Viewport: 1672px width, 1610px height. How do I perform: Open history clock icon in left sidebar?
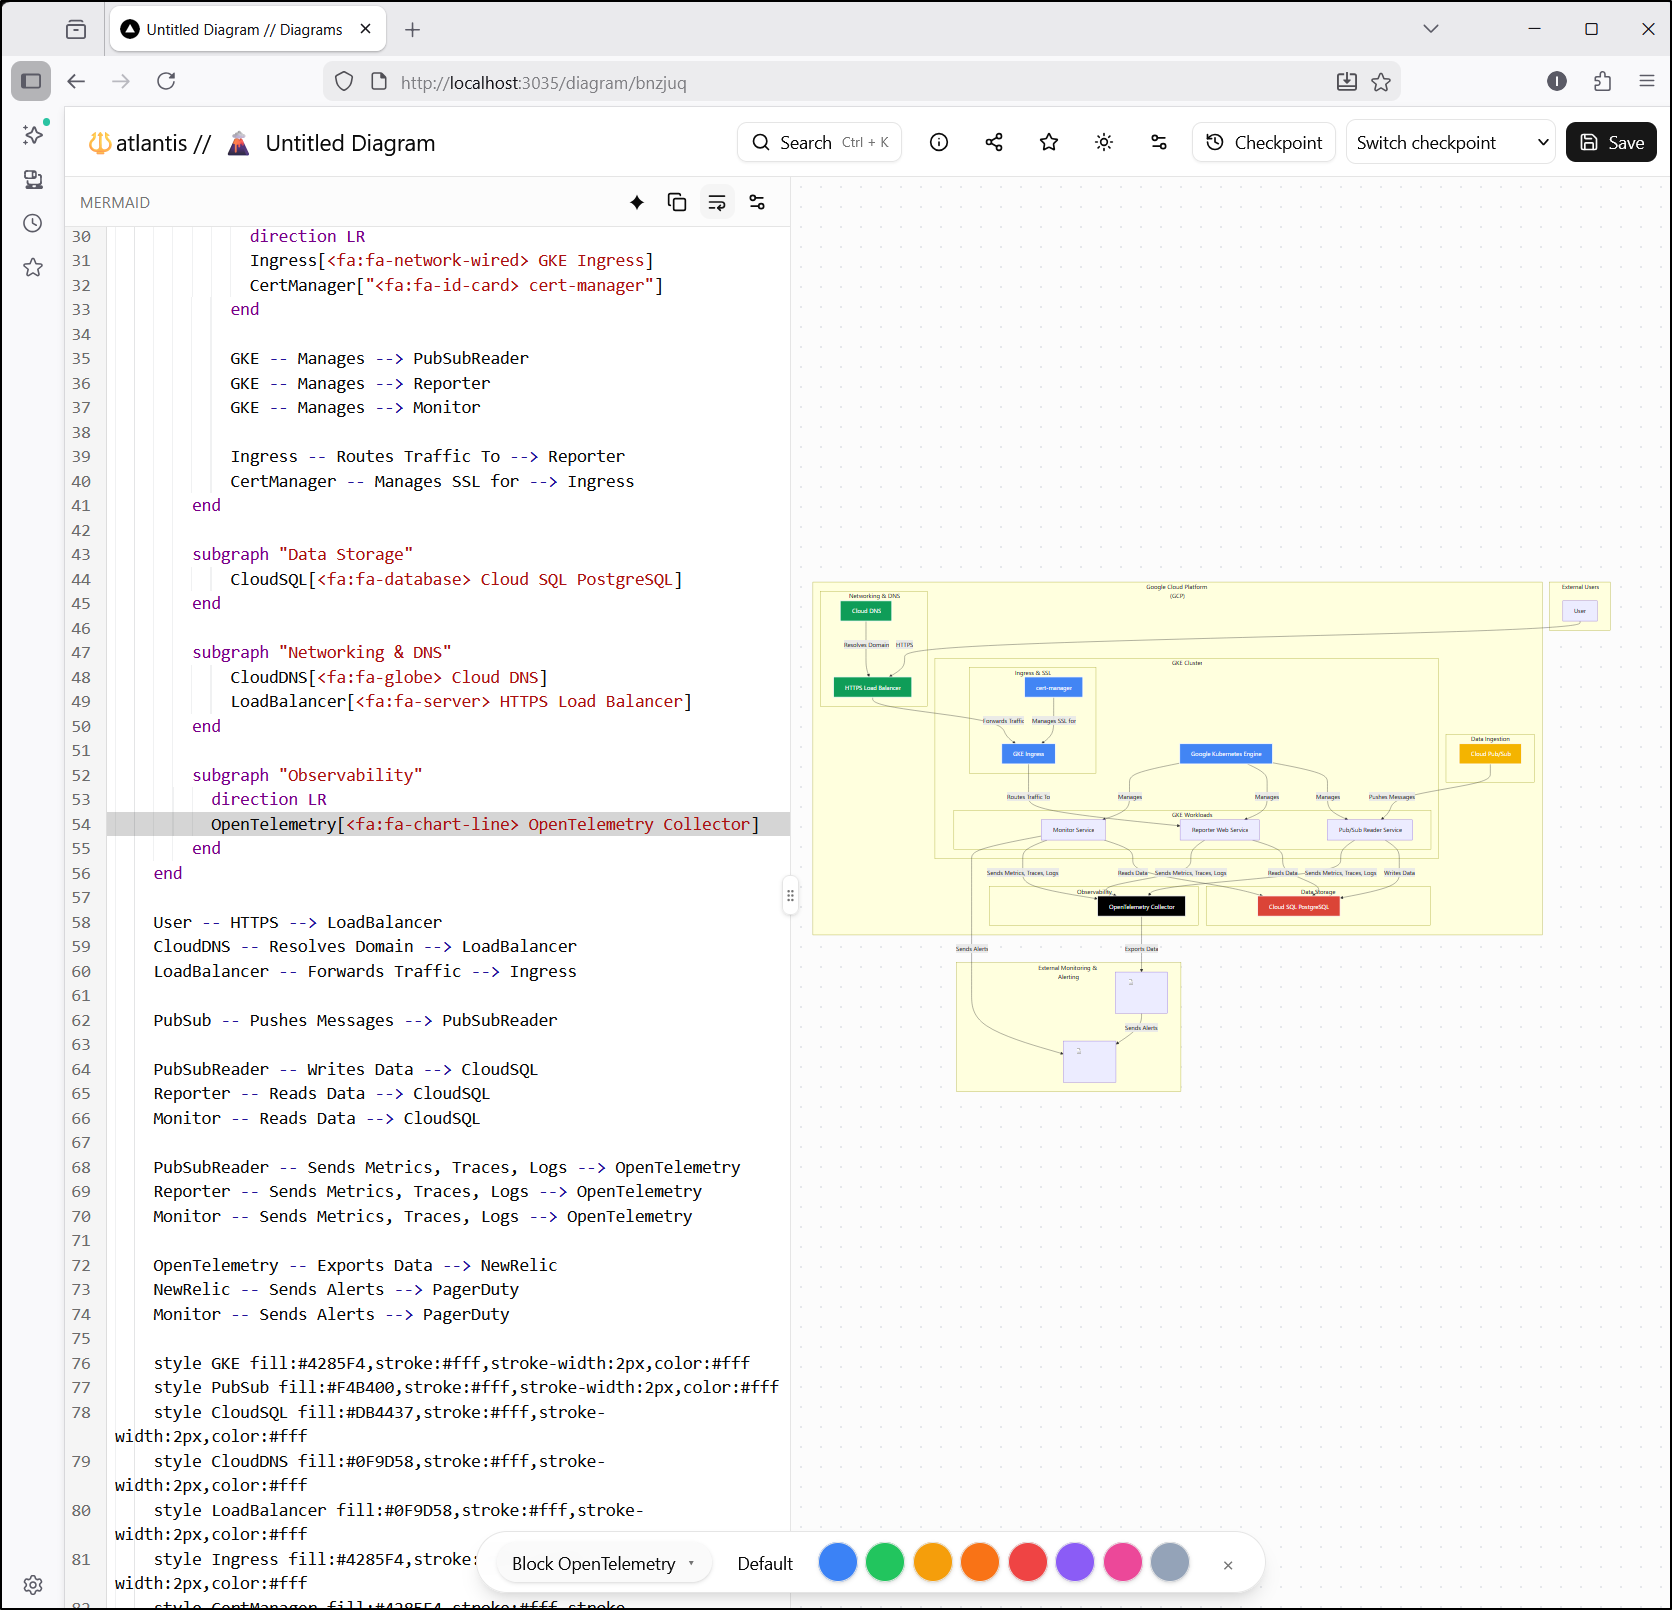[33, 223]
